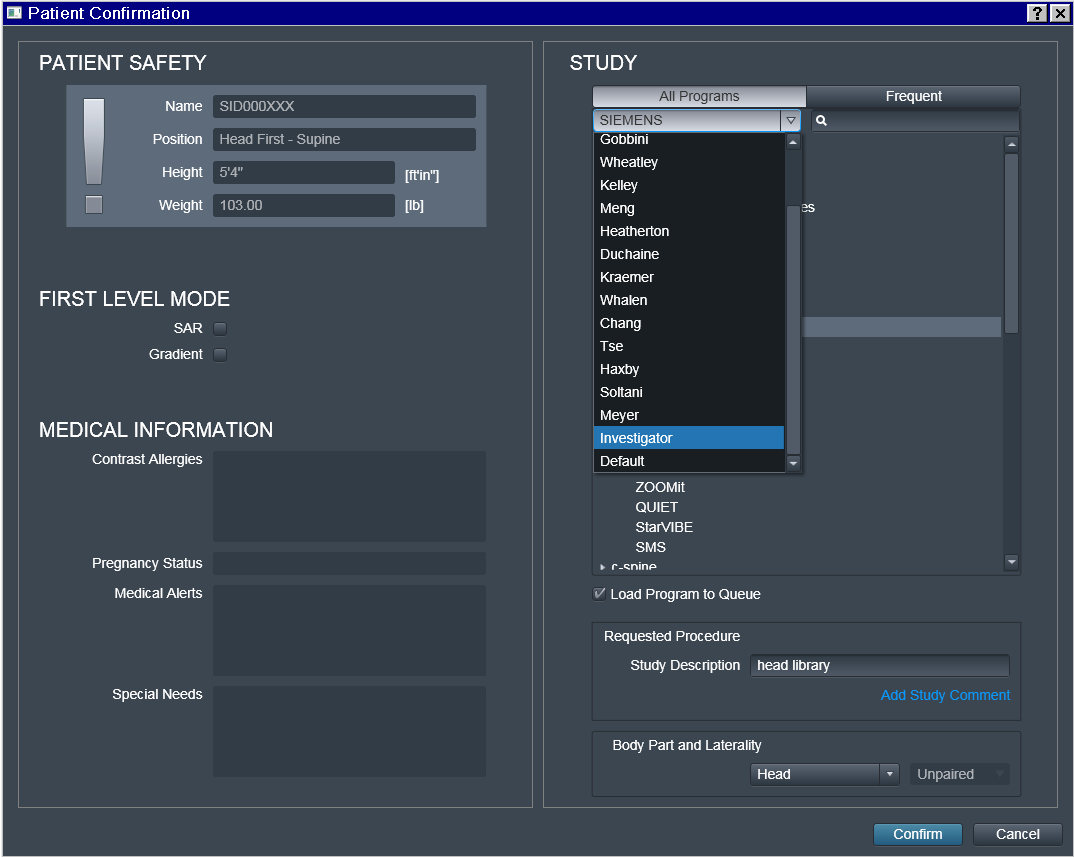The width and height of the screenshot is (1074, 857).
Task: Select Tse from the dropdown list
Action: coord(688,346)
